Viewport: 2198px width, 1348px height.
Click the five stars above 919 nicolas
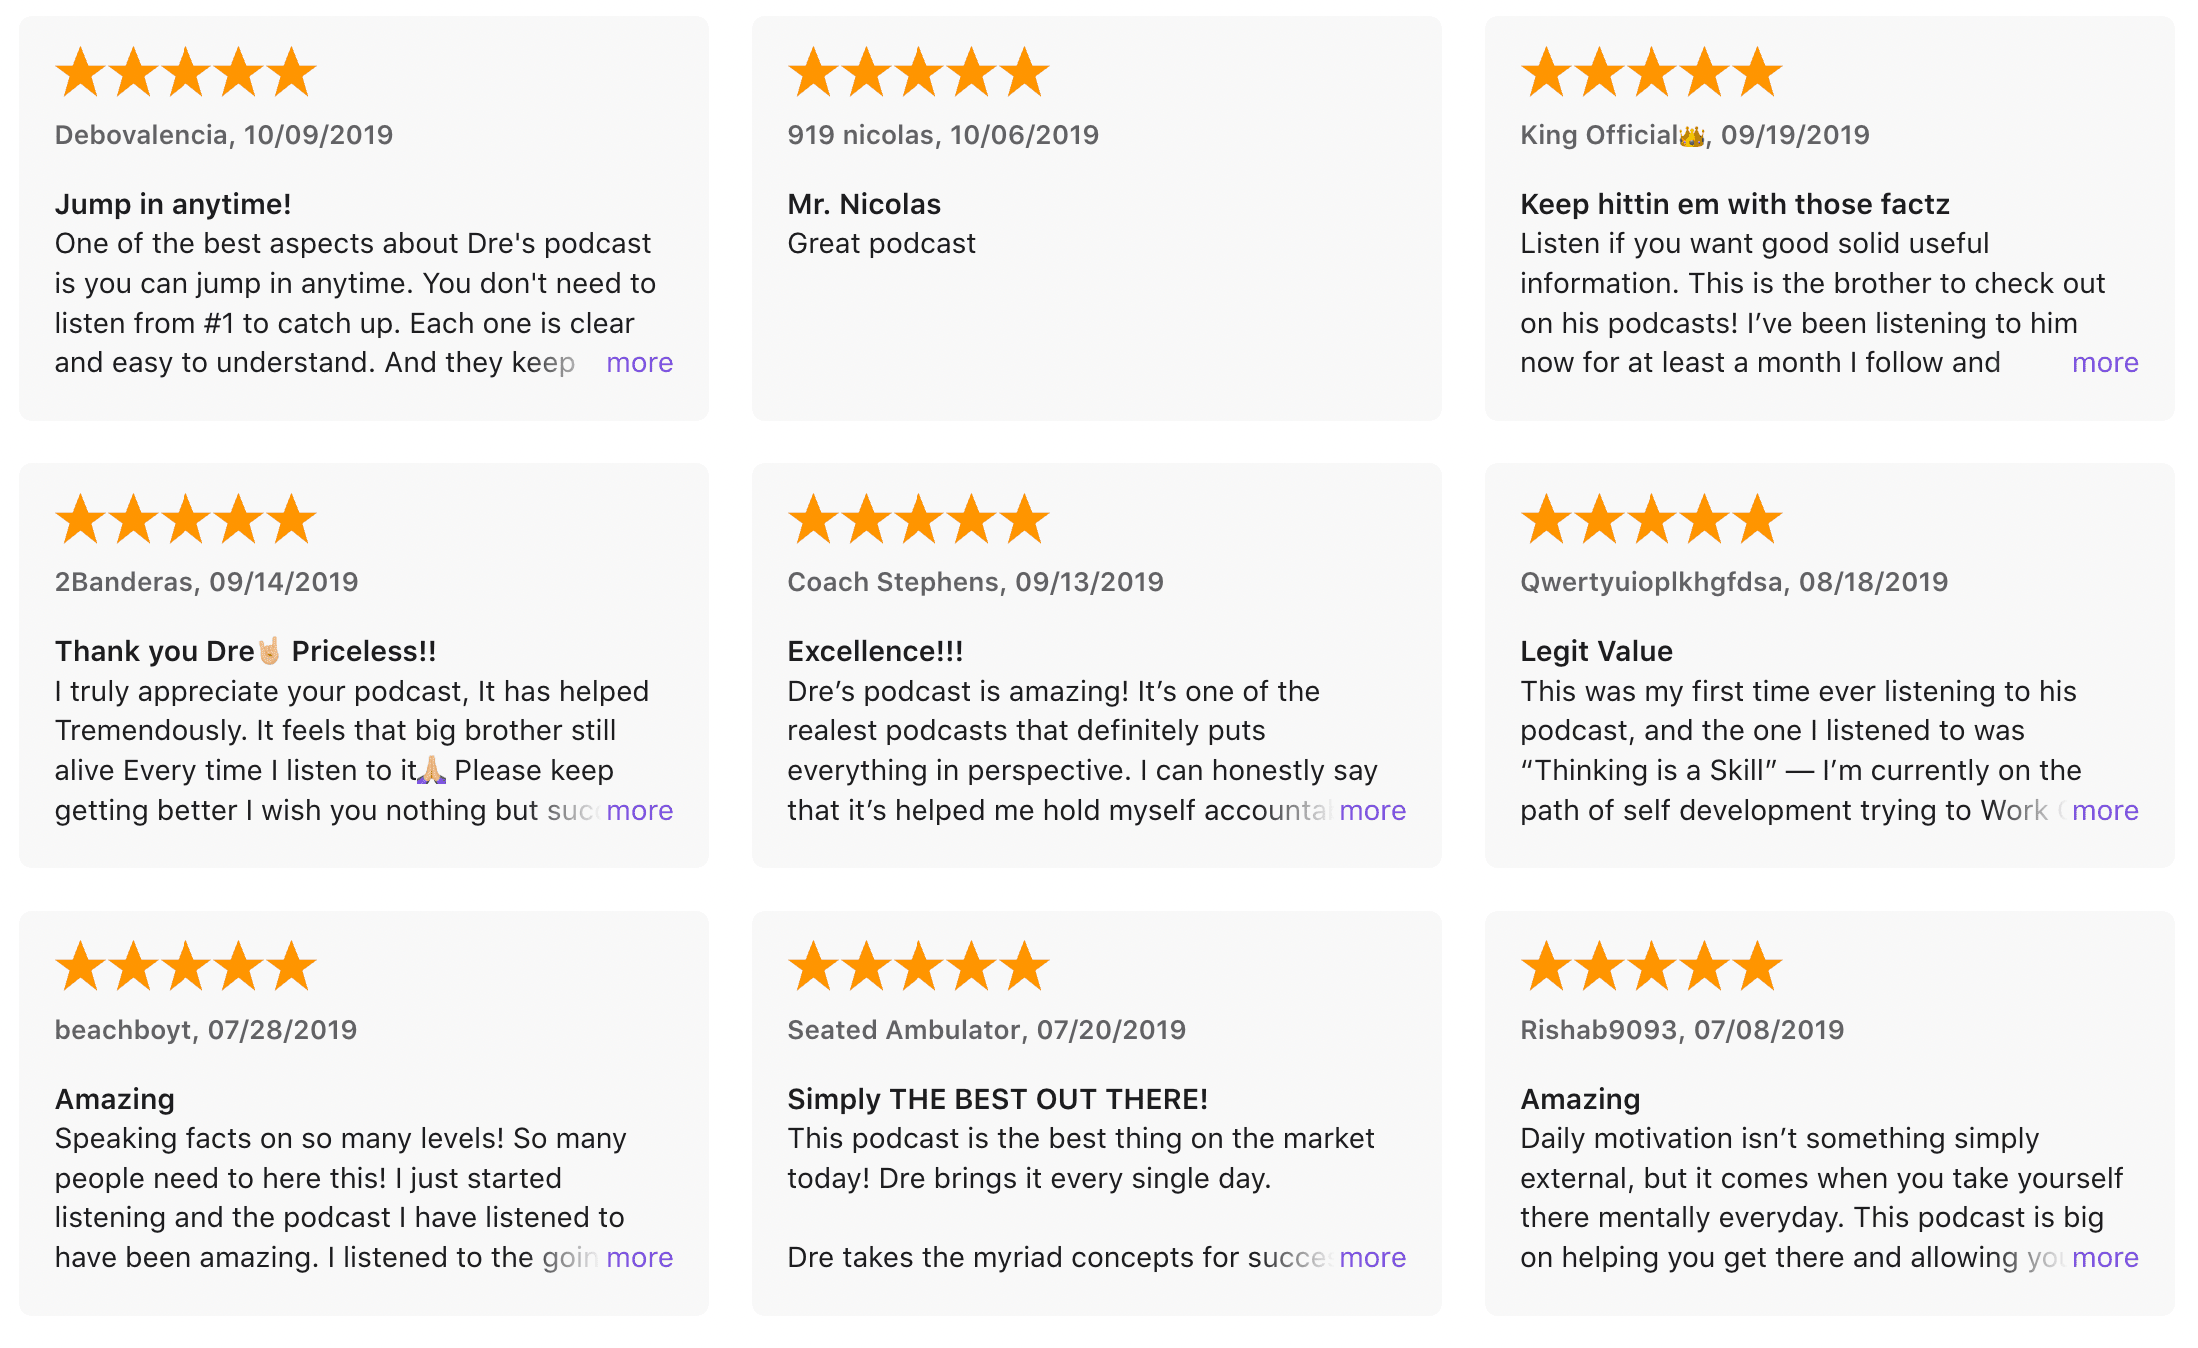918,72
